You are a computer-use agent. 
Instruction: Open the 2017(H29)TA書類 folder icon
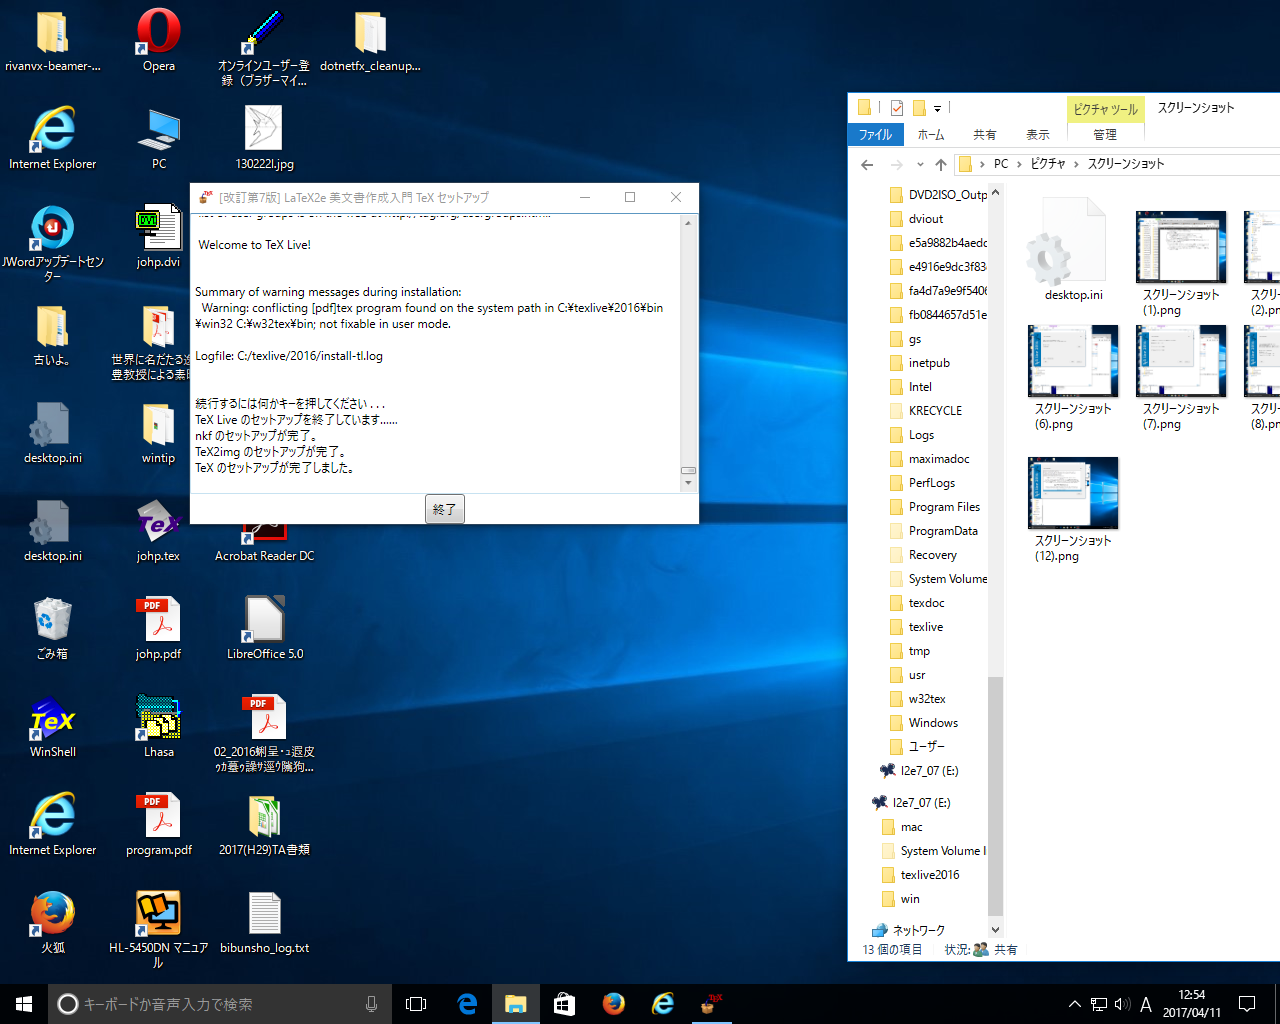(264, 825)
